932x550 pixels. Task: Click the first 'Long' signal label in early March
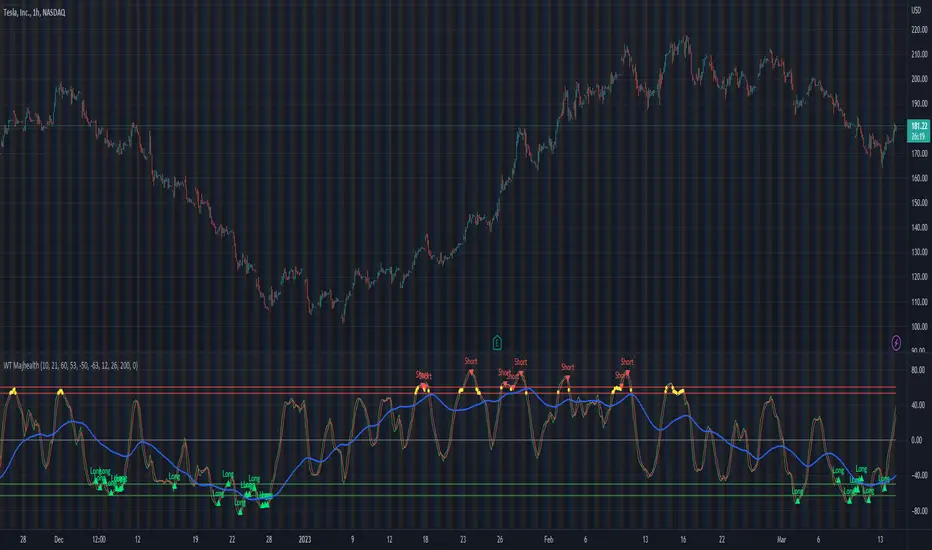pos(798,491)
